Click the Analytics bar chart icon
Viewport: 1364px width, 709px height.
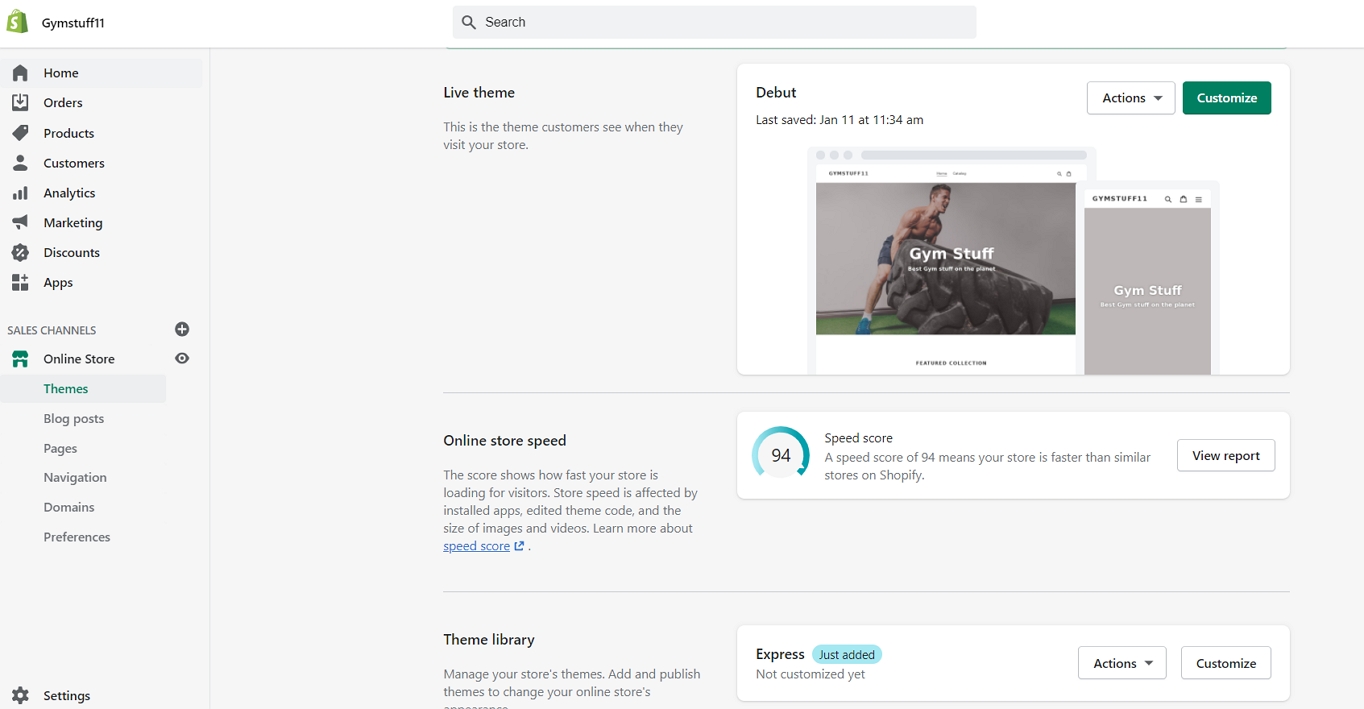click(20, 193)
